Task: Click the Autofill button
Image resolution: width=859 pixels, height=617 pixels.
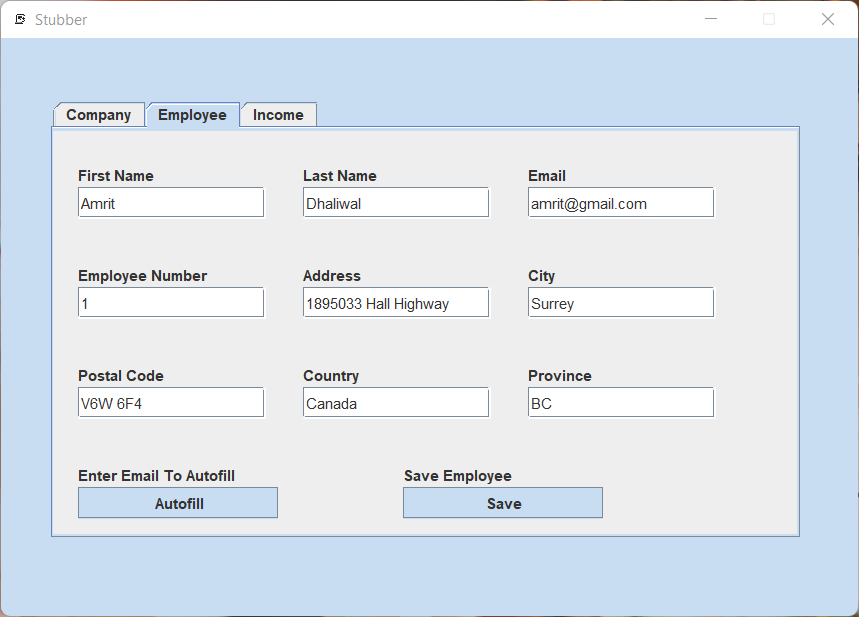Action: 178,503
